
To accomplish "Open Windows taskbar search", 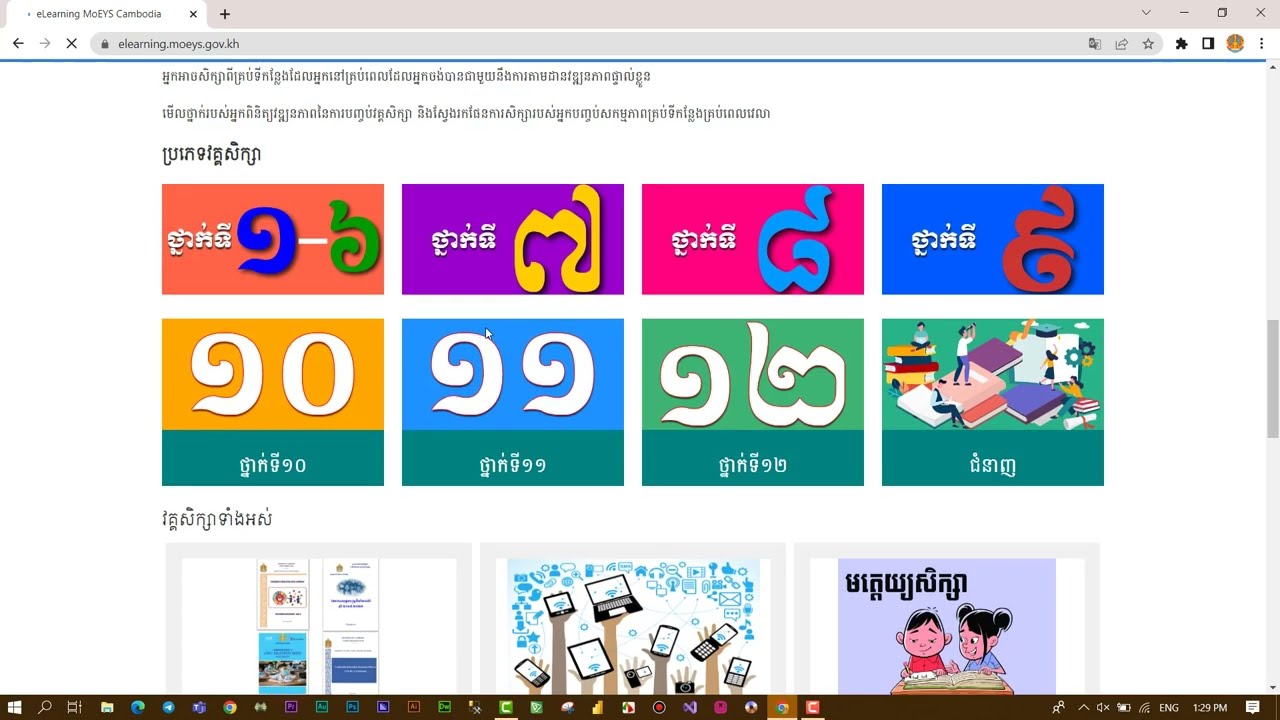I will click(x=45, y=707).
